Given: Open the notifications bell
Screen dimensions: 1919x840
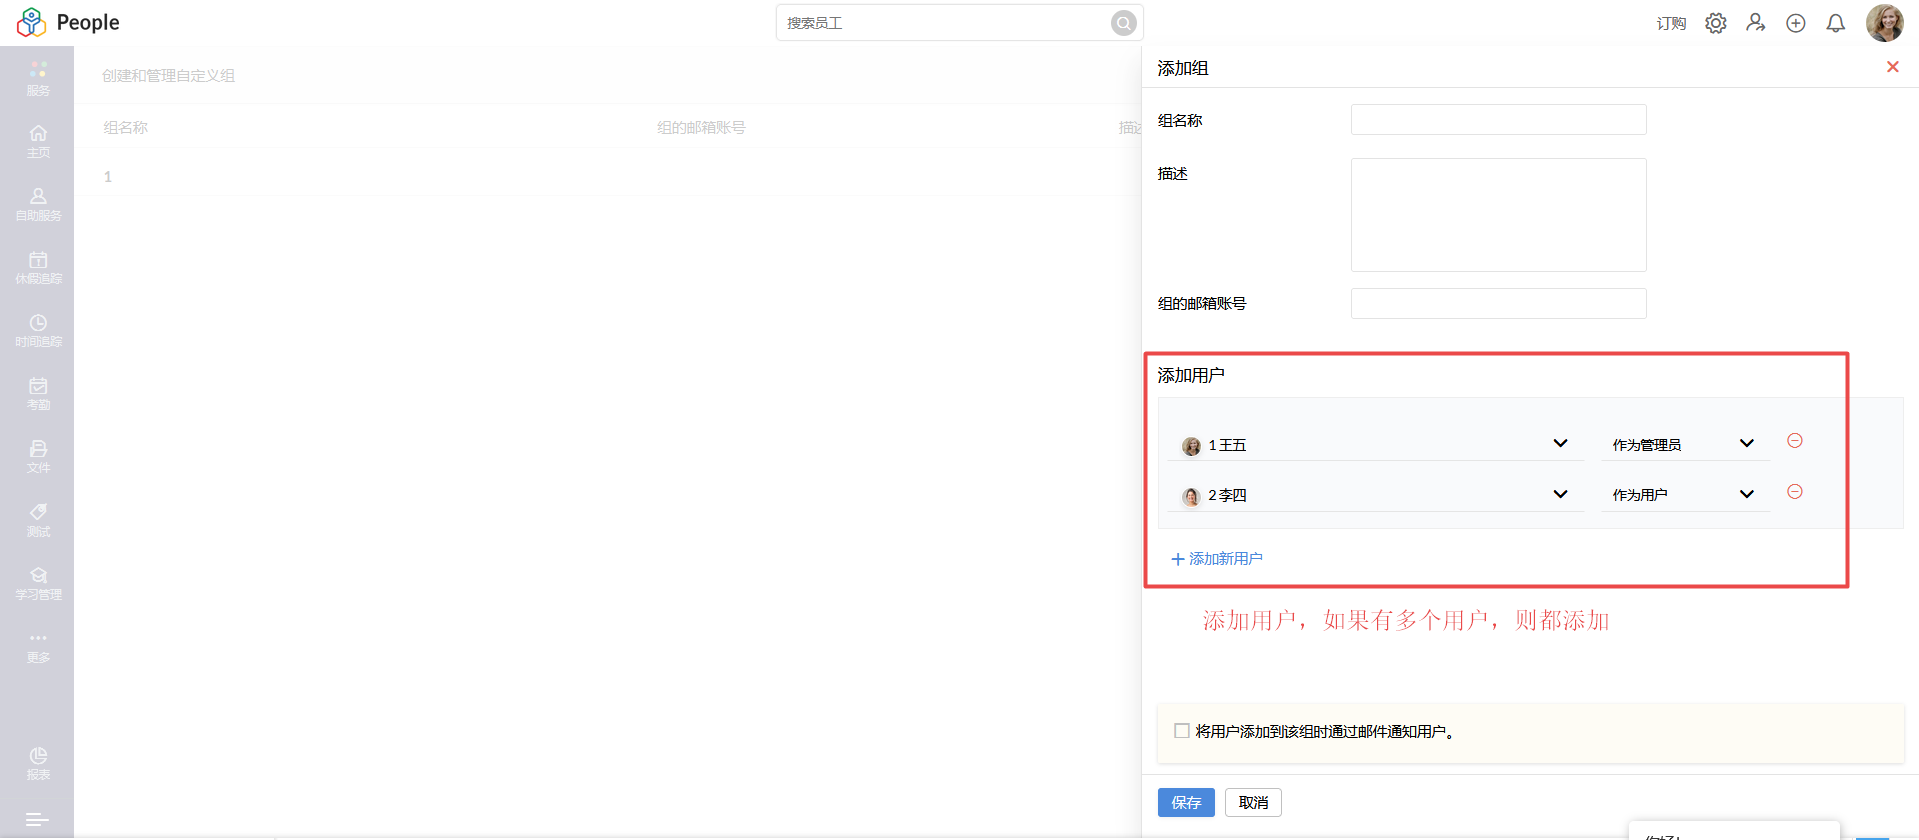Looking at the screenshot, I should pyautogui.click(x=1835, y=23).
